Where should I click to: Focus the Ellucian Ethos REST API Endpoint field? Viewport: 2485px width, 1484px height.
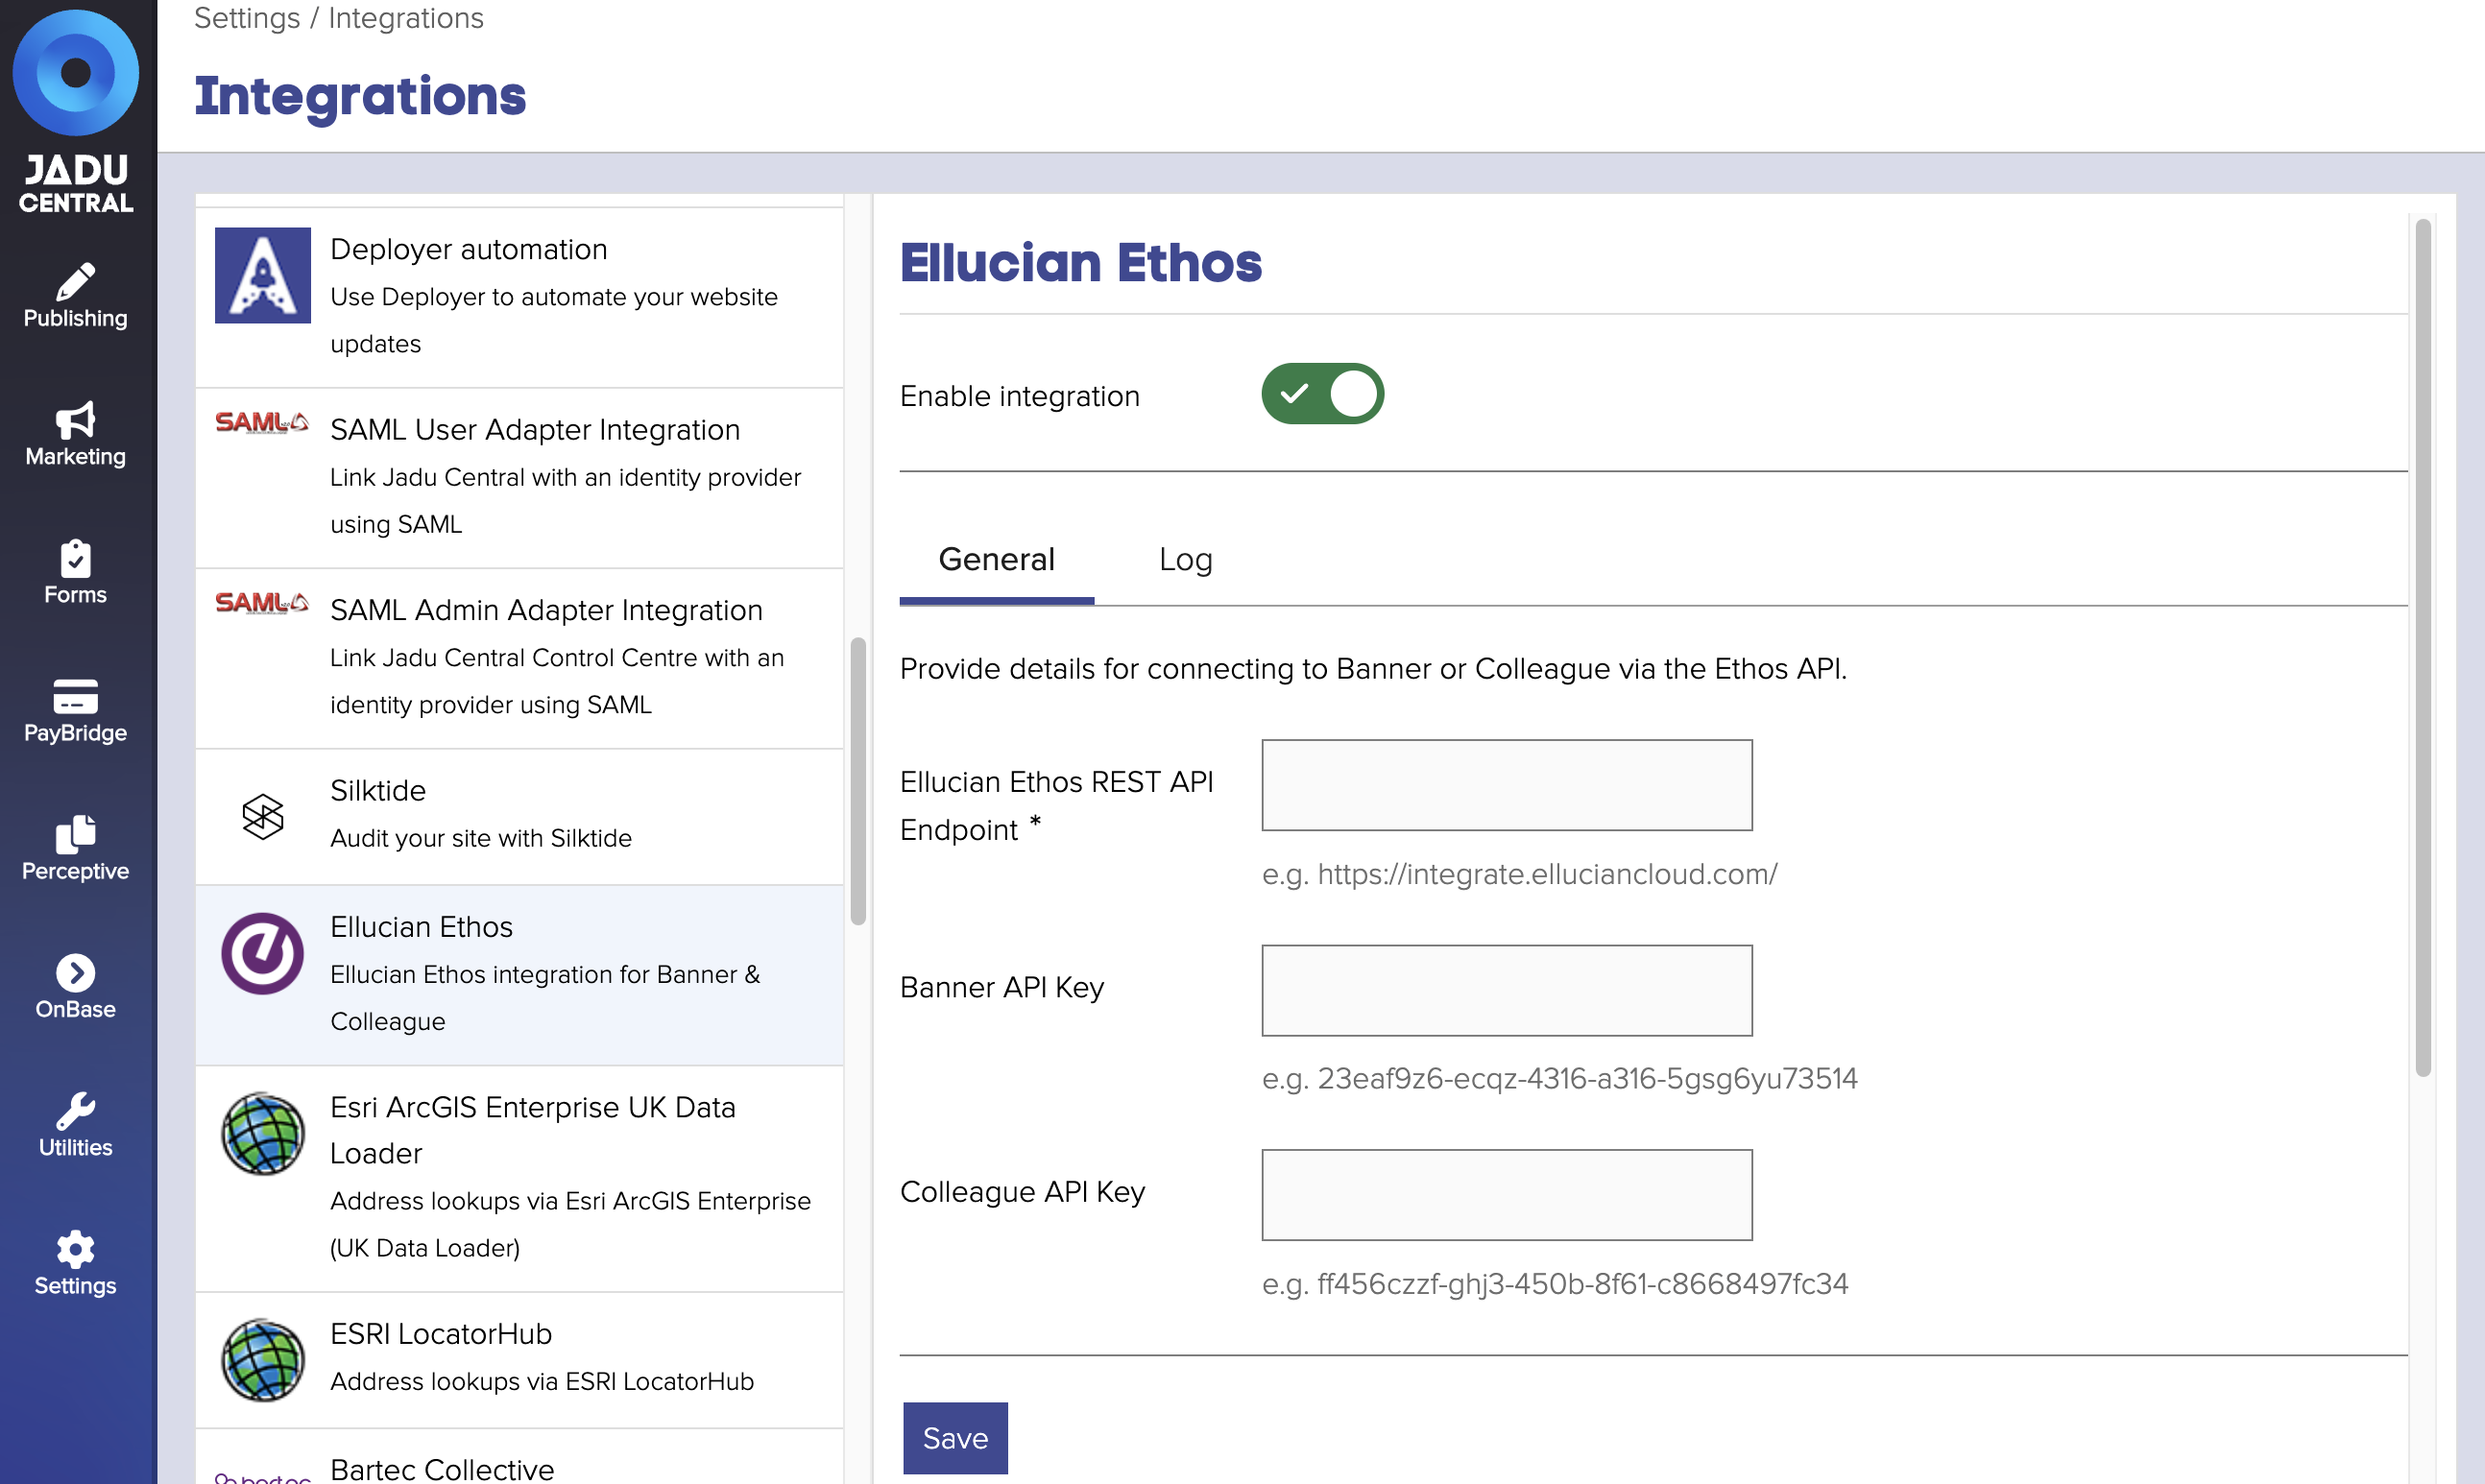(1507, 785)
